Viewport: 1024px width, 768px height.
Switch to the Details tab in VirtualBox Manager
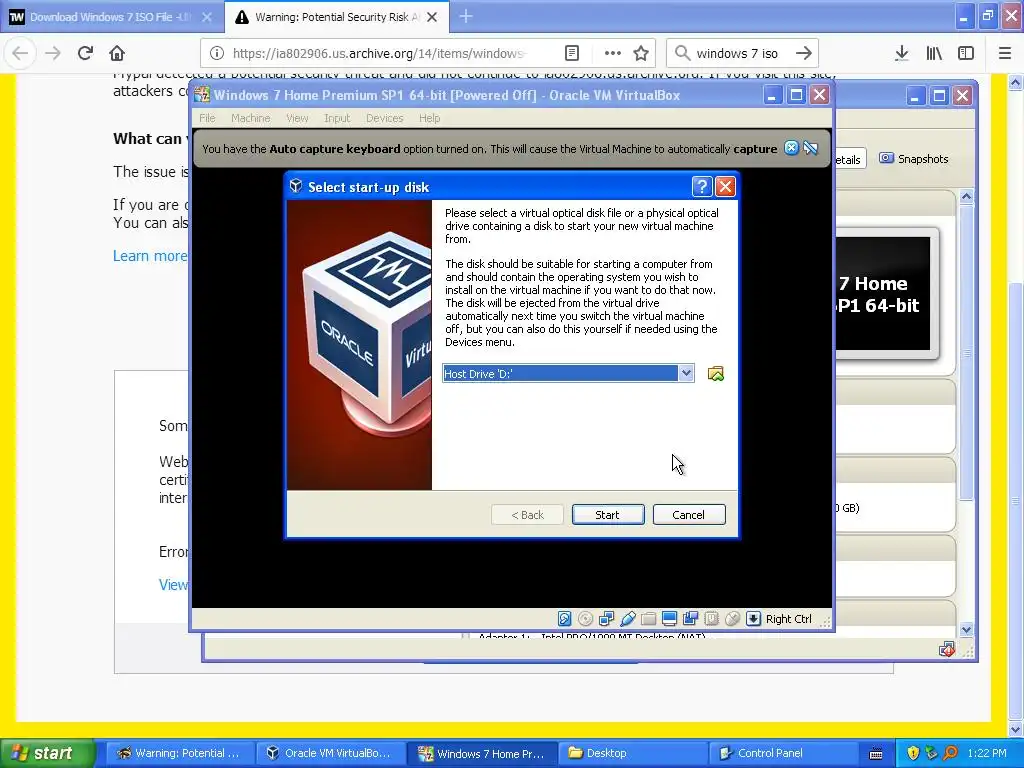(x=849, y=159)
